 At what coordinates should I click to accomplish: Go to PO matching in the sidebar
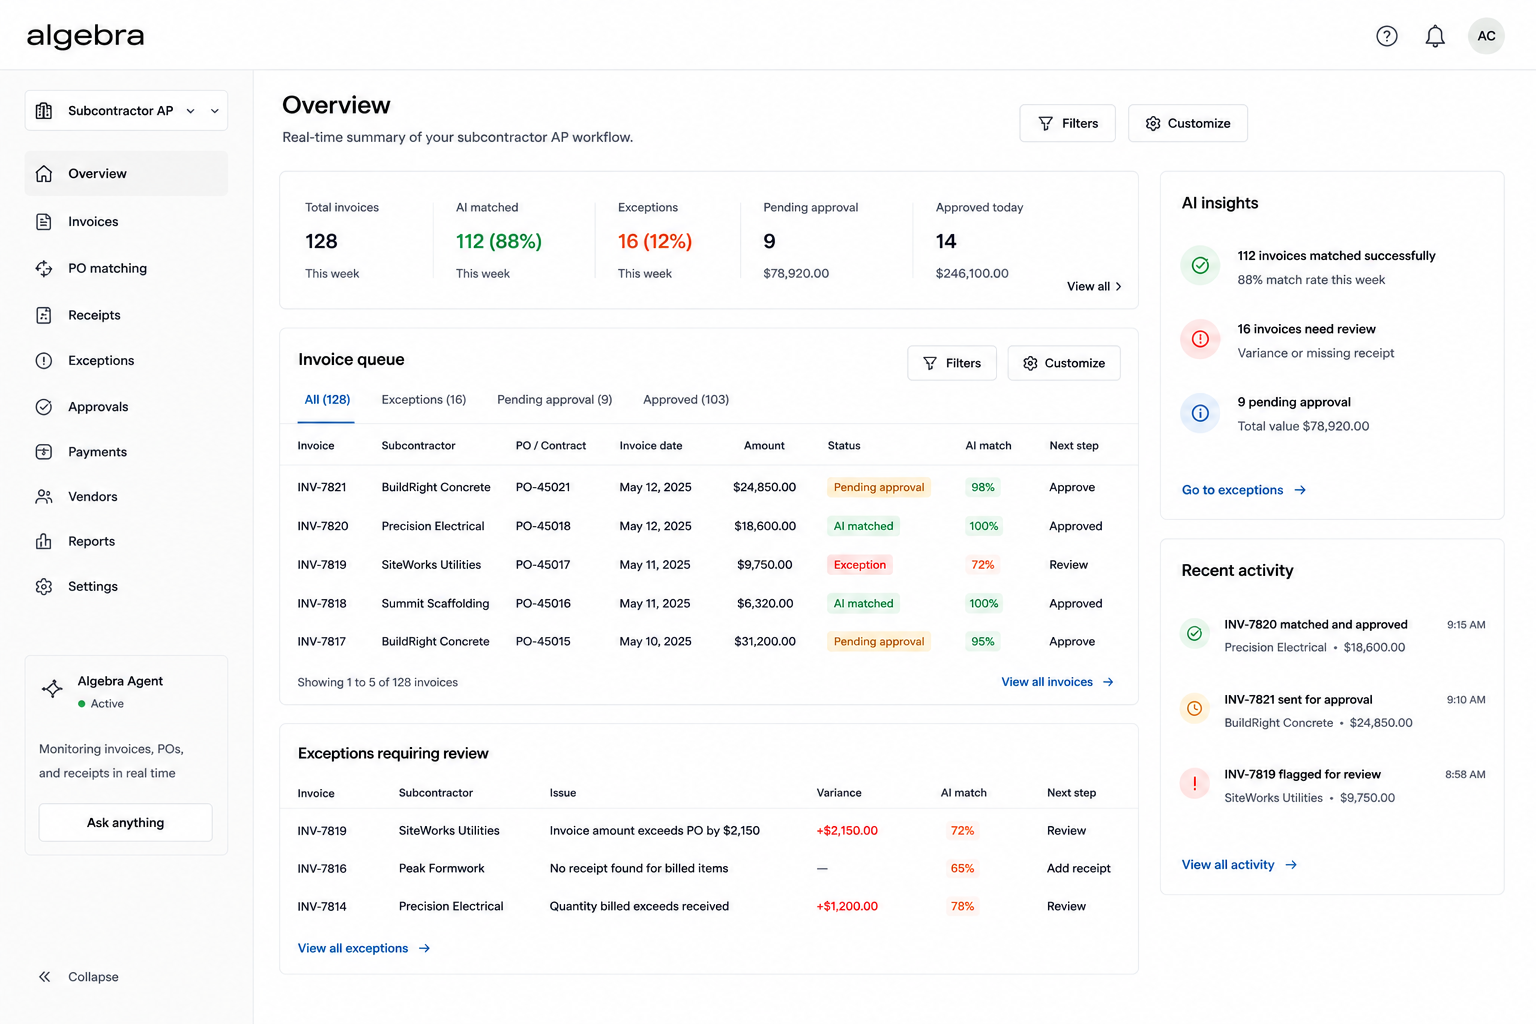click(x=126, y=268)
